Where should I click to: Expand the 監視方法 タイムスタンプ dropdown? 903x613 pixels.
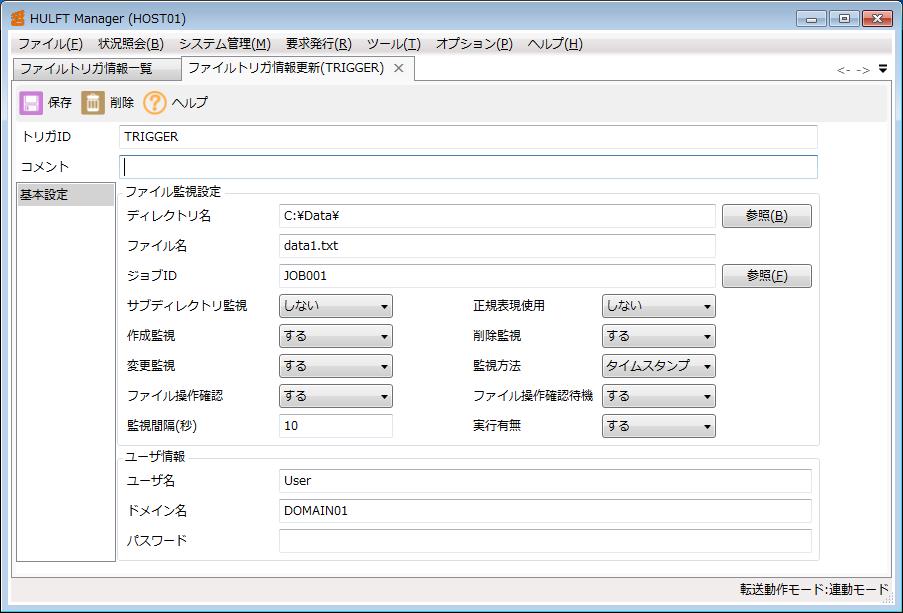659,366
